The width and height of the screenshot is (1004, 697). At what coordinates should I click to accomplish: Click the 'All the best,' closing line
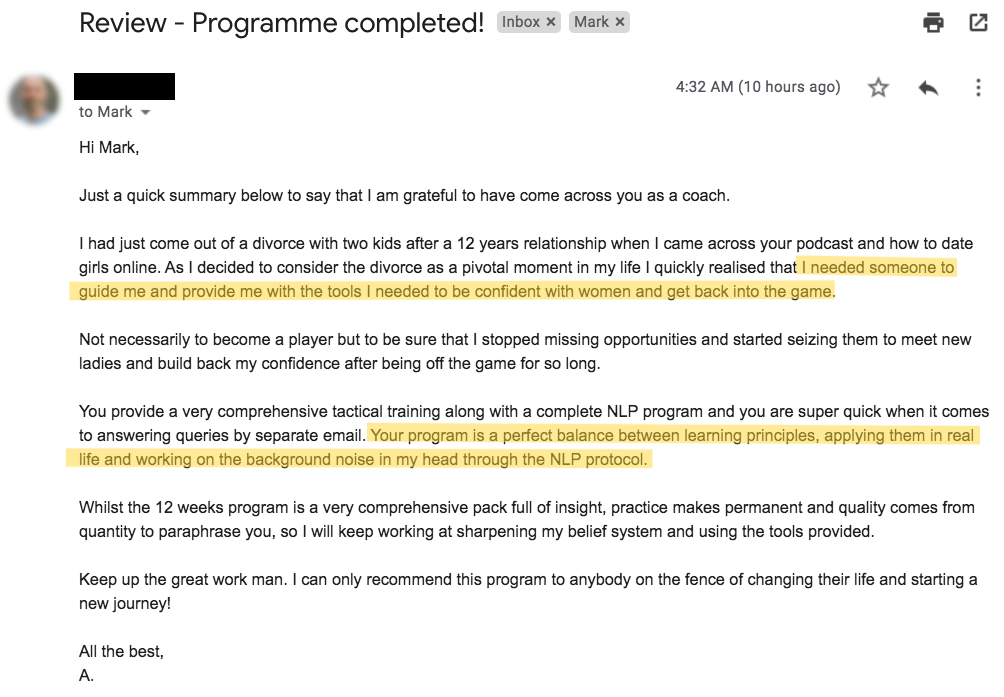121,652
